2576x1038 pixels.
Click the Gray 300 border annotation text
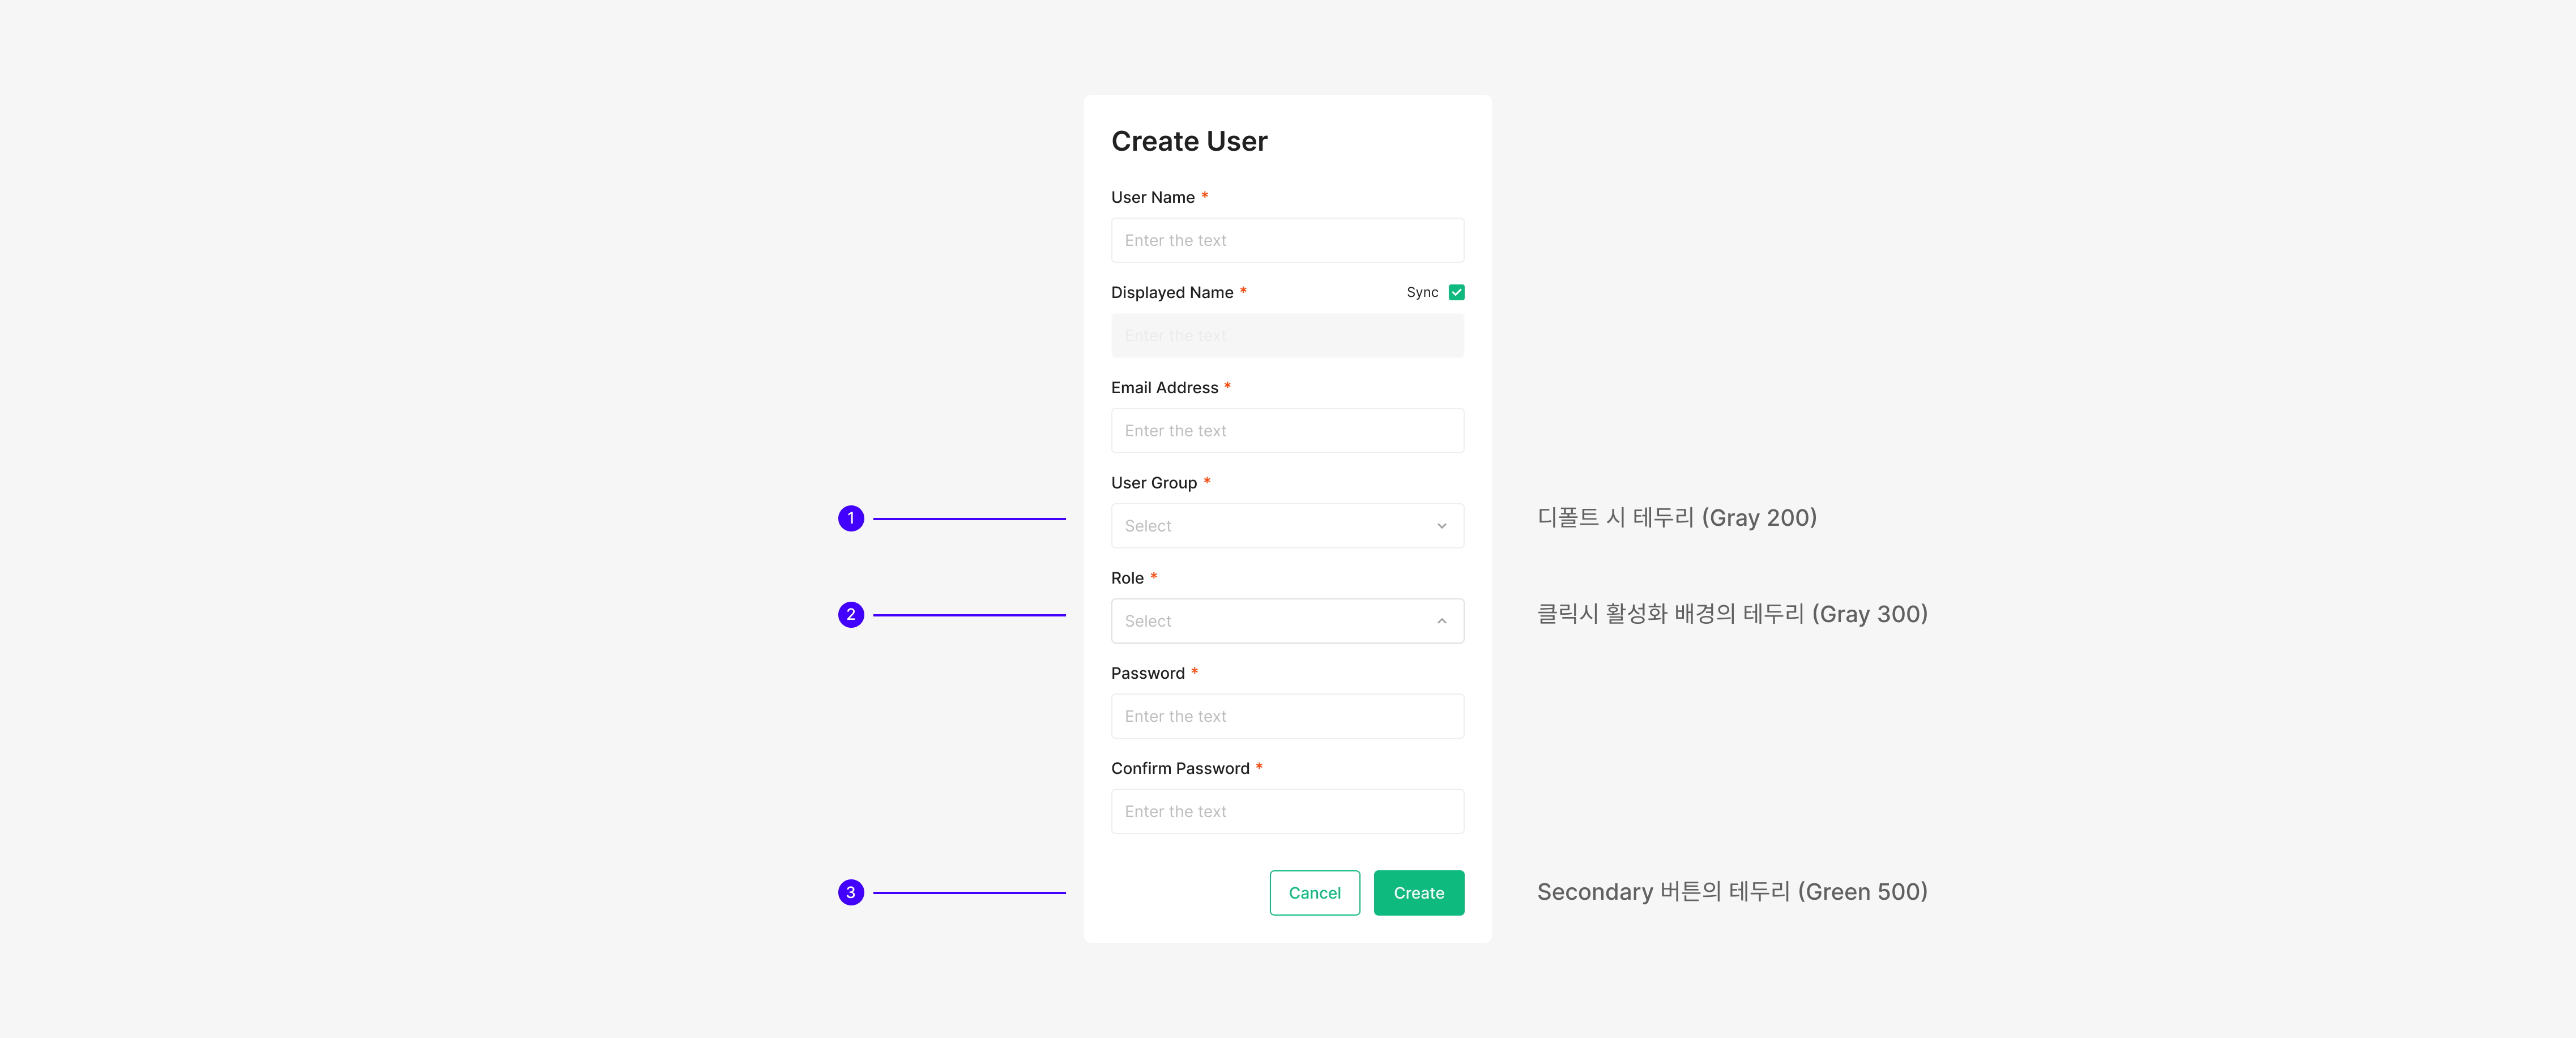click(x=1731, y=614)
